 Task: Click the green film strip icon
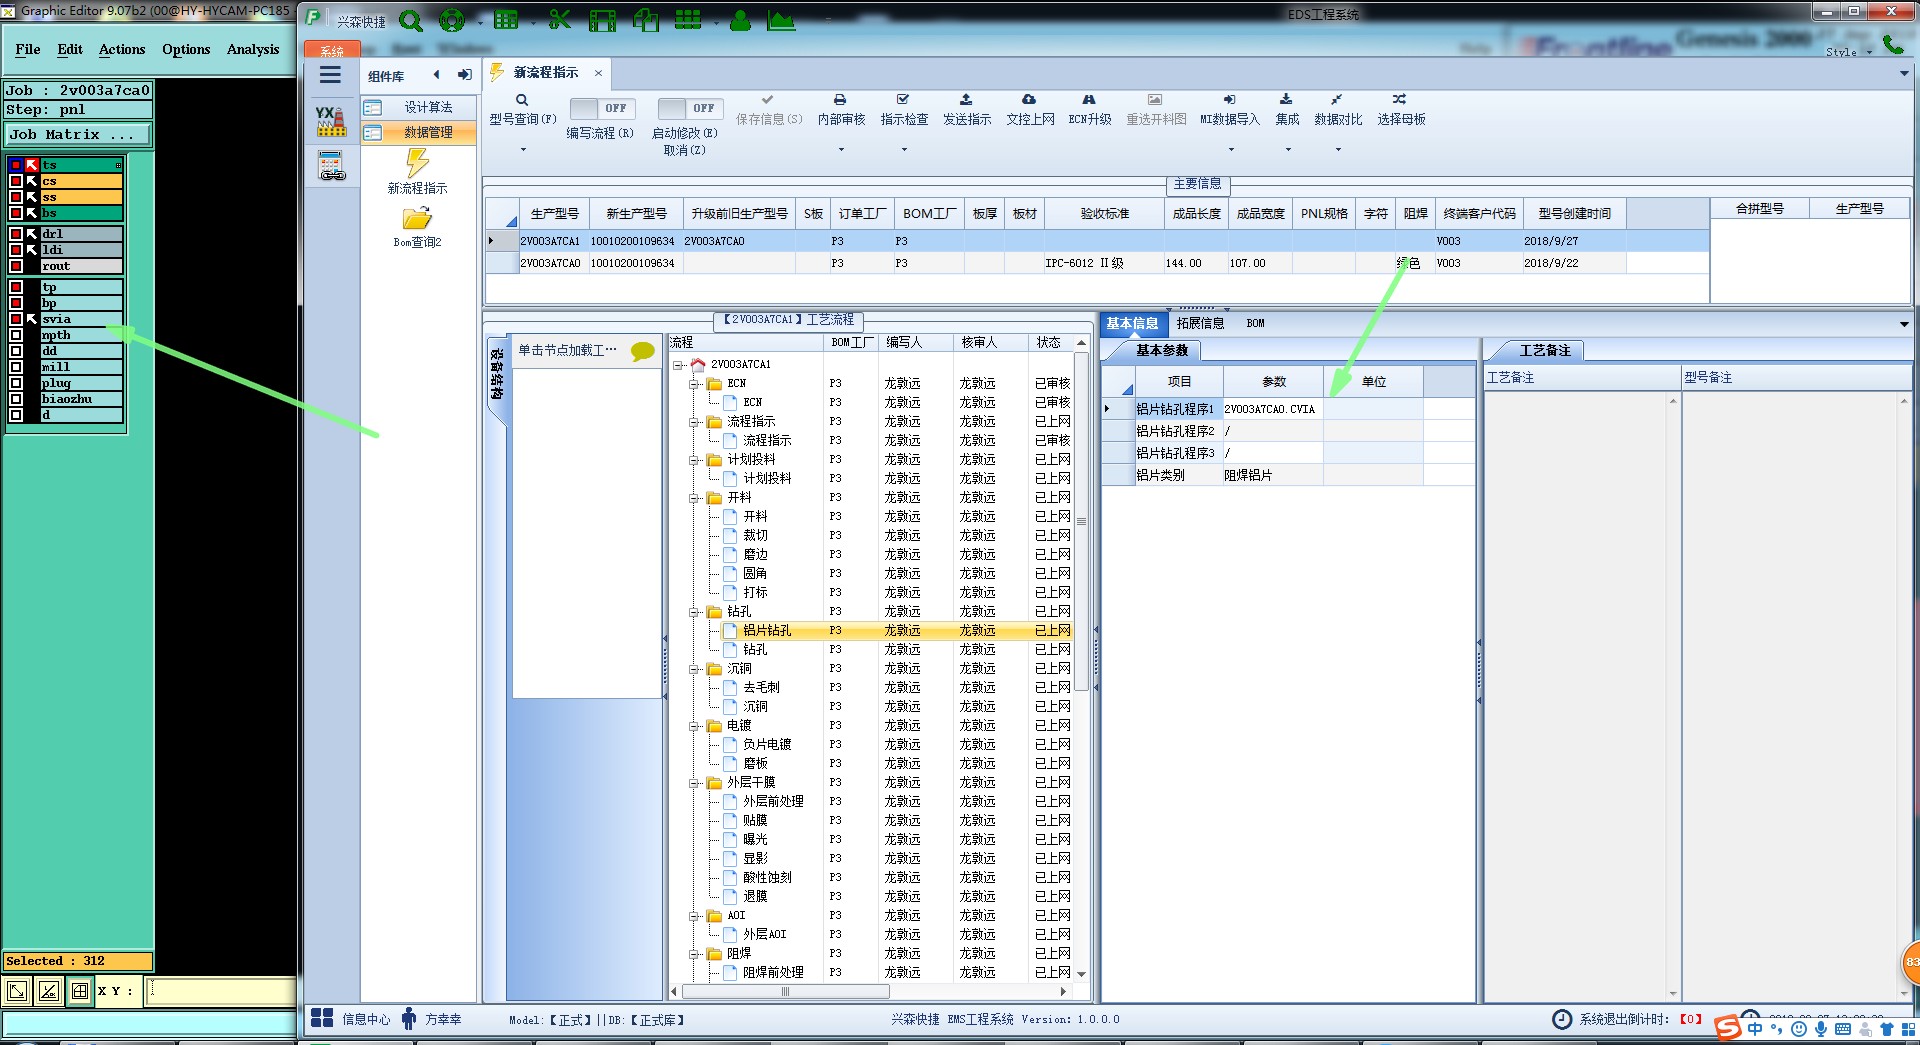click(x=602, y=20)
